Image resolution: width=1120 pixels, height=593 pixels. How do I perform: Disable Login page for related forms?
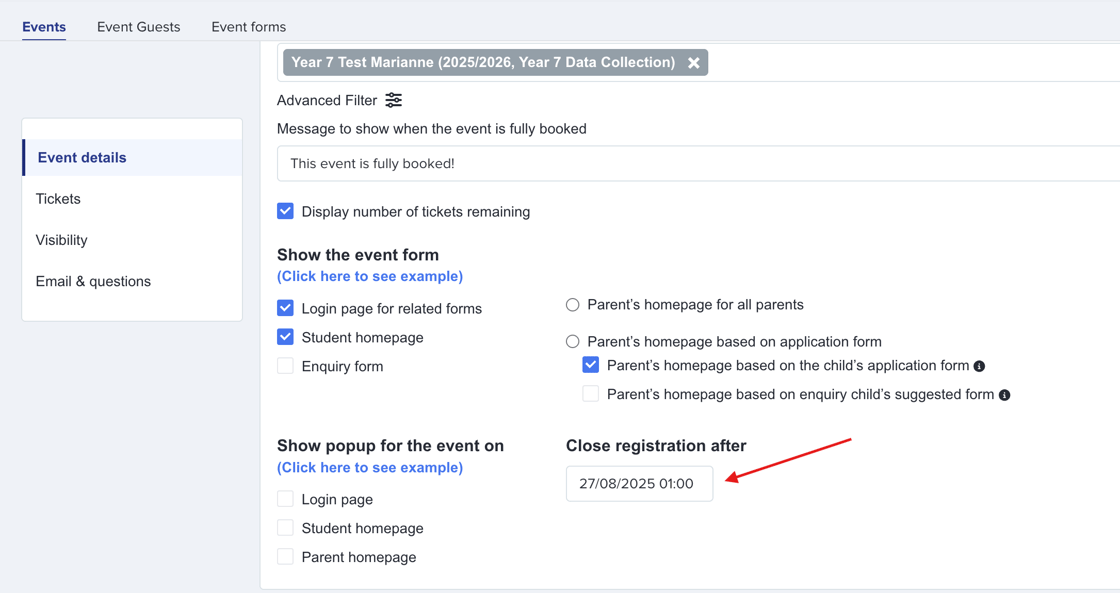coord(285,308)
